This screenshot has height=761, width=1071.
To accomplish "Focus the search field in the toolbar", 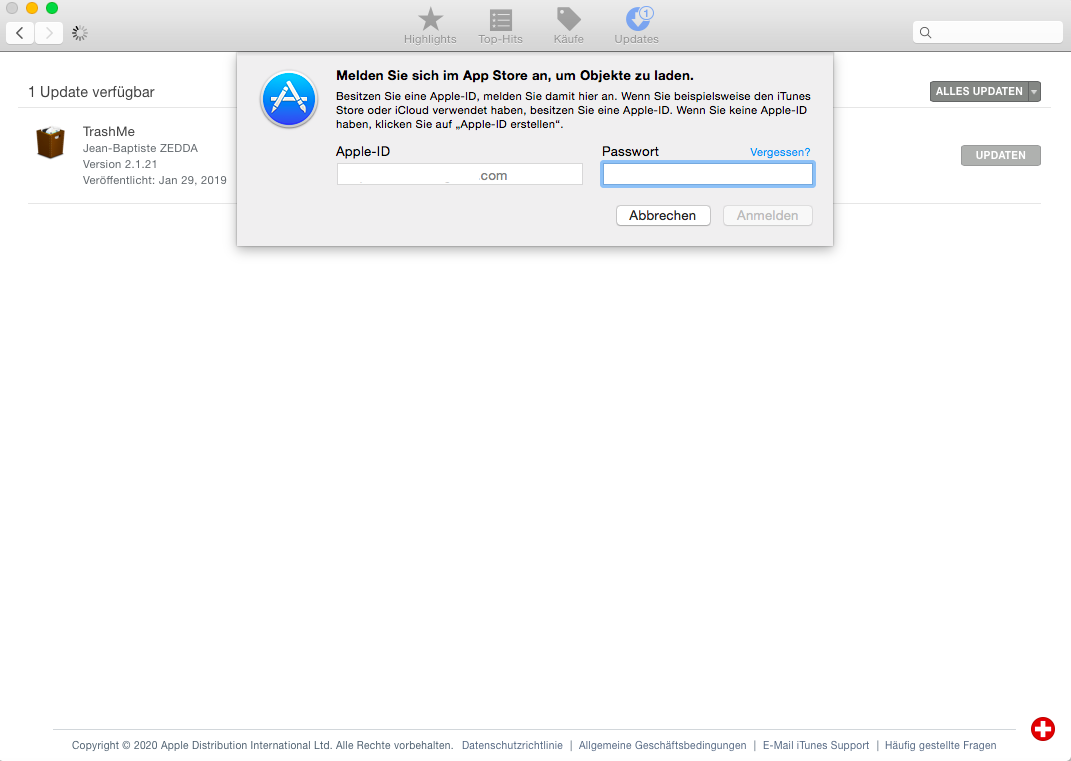I will [x=988, y=32].
